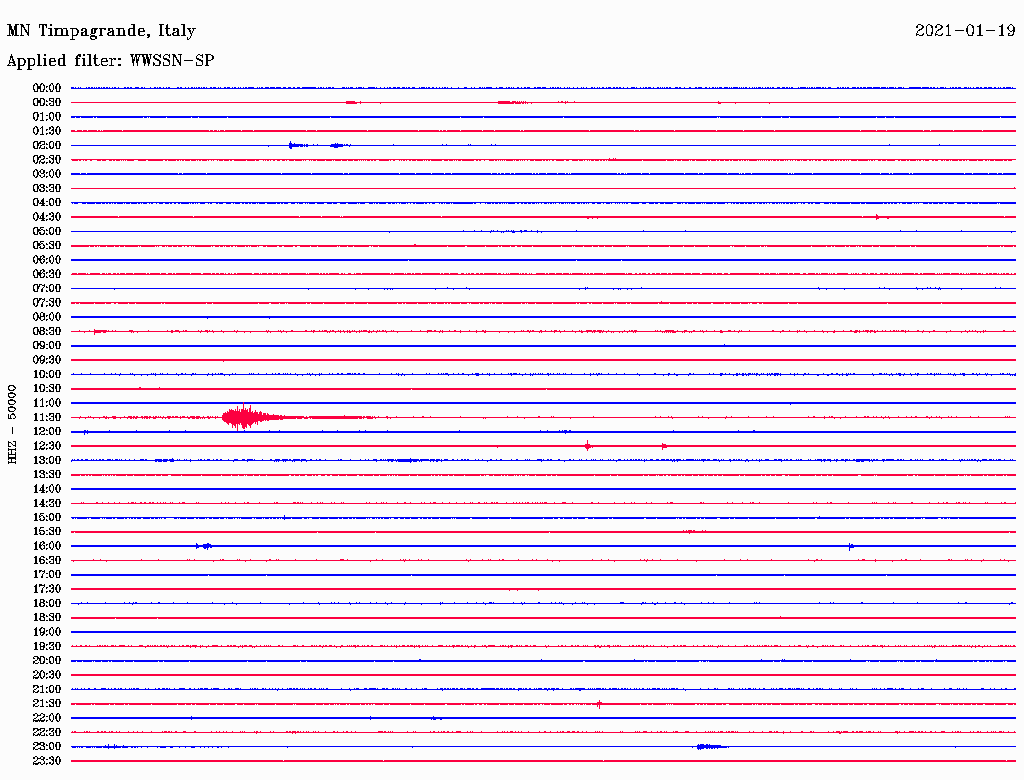Click the 12:00 time label
This screenshot has height=780, width=1024.
tap(47, 432)
